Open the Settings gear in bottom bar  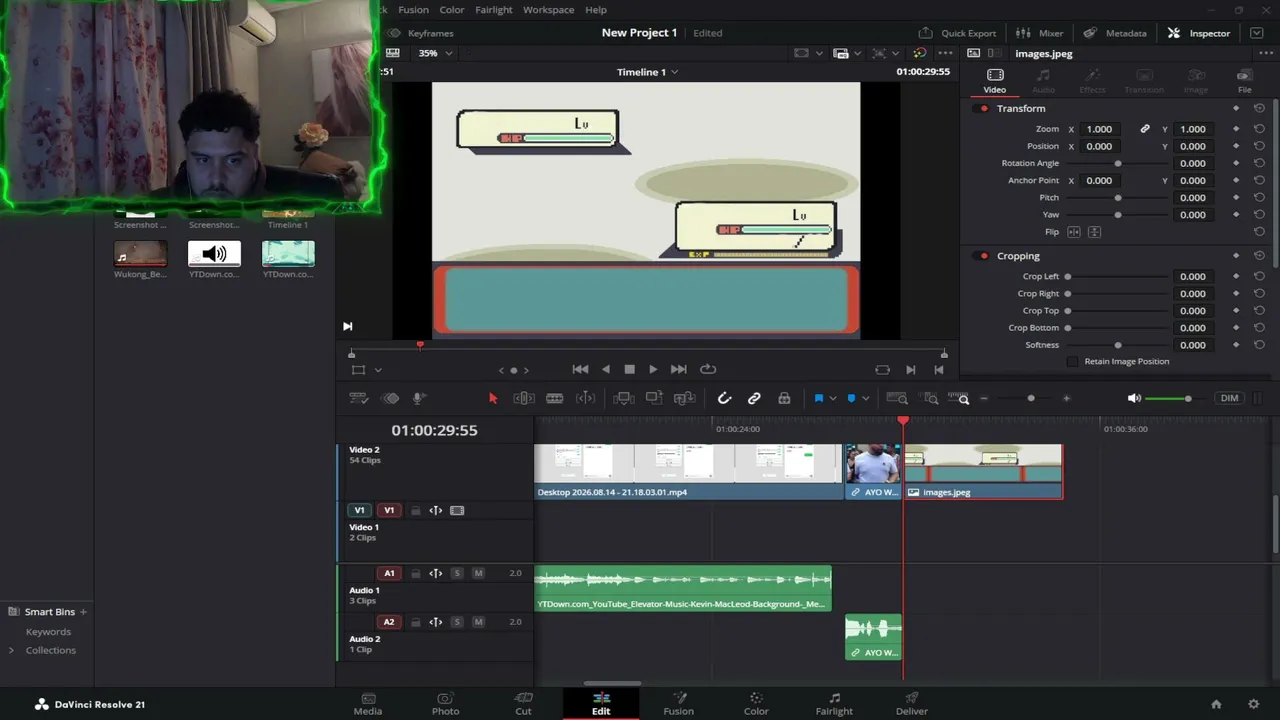pyautogui.click(x=1253, y=704)
